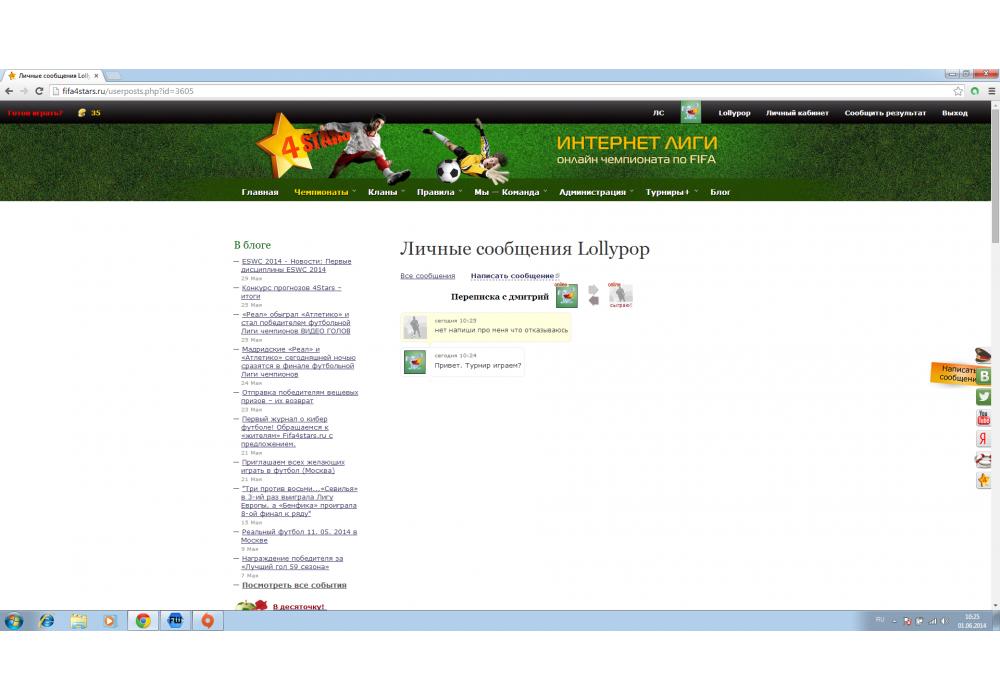This screenshot has width=1000, height=700.
Task: Open Origin app in taskbar
Action: point(207,620)
